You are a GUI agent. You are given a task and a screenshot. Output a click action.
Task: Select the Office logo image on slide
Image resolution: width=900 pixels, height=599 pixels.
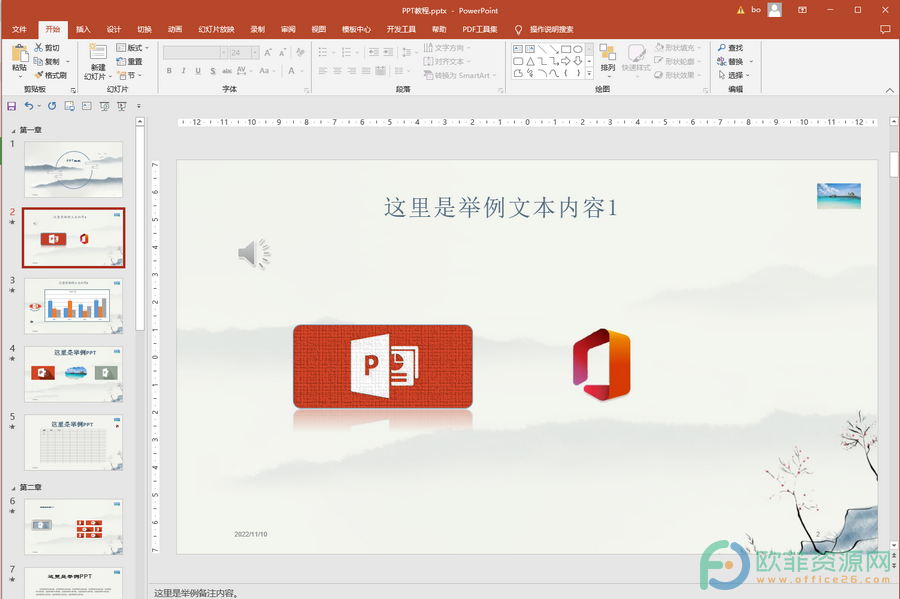coord(602,365)
